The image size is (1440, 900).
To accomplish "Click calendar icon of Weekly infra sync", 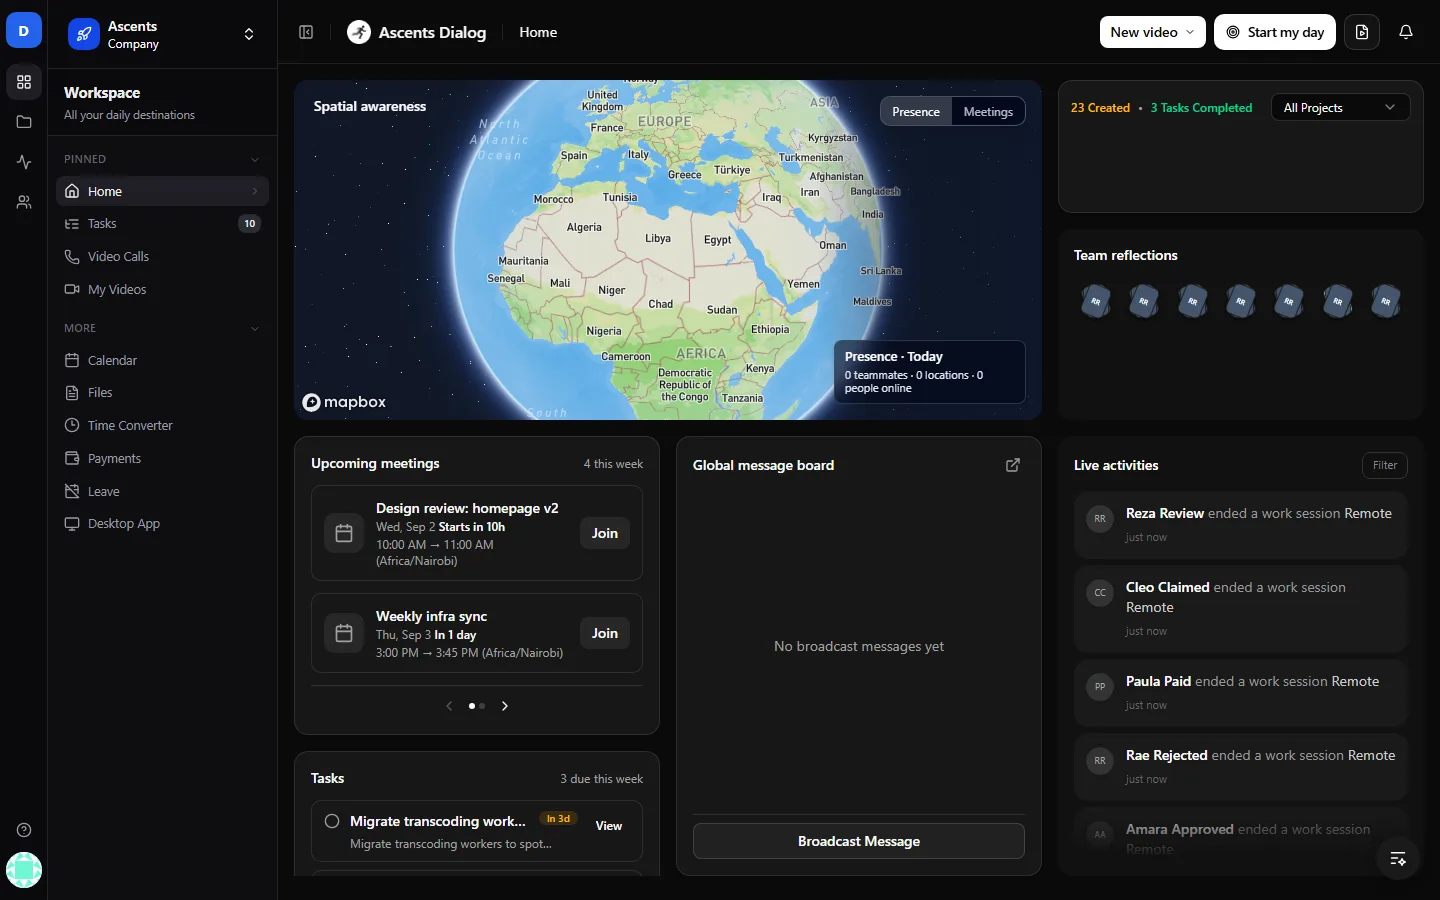I will coord(344,633).
